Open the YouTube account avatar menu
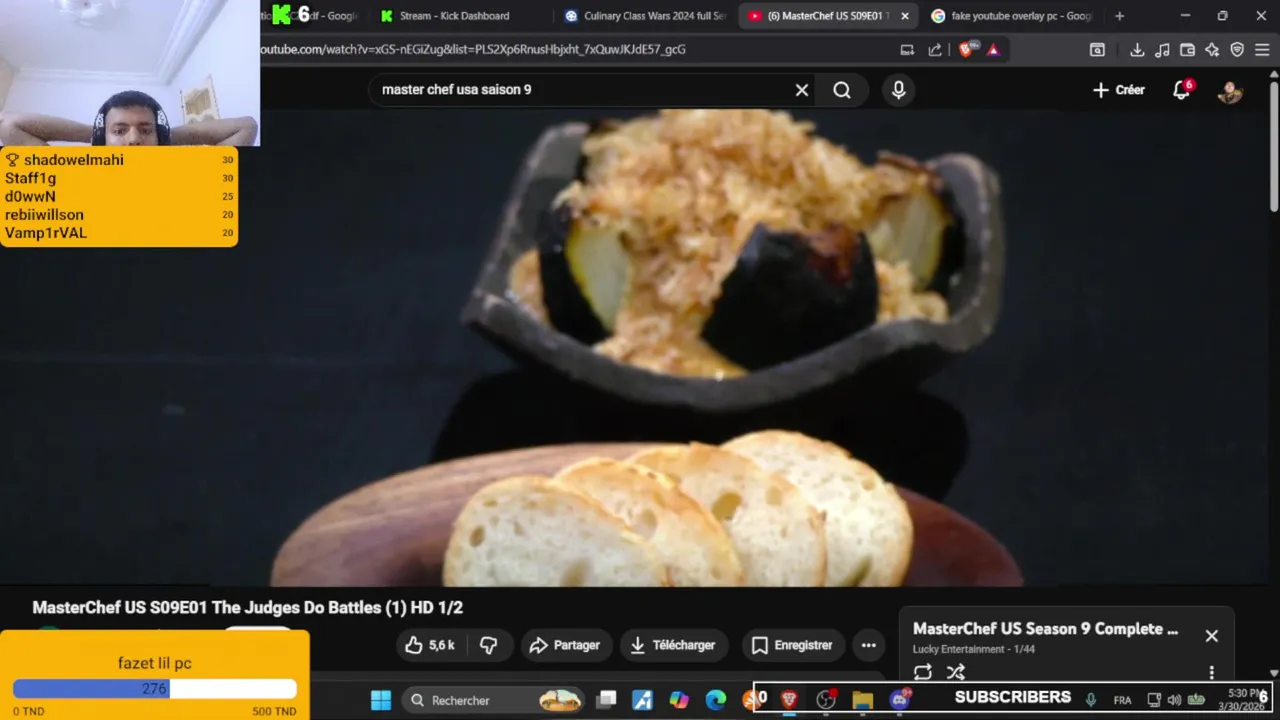 [1230, 91]
